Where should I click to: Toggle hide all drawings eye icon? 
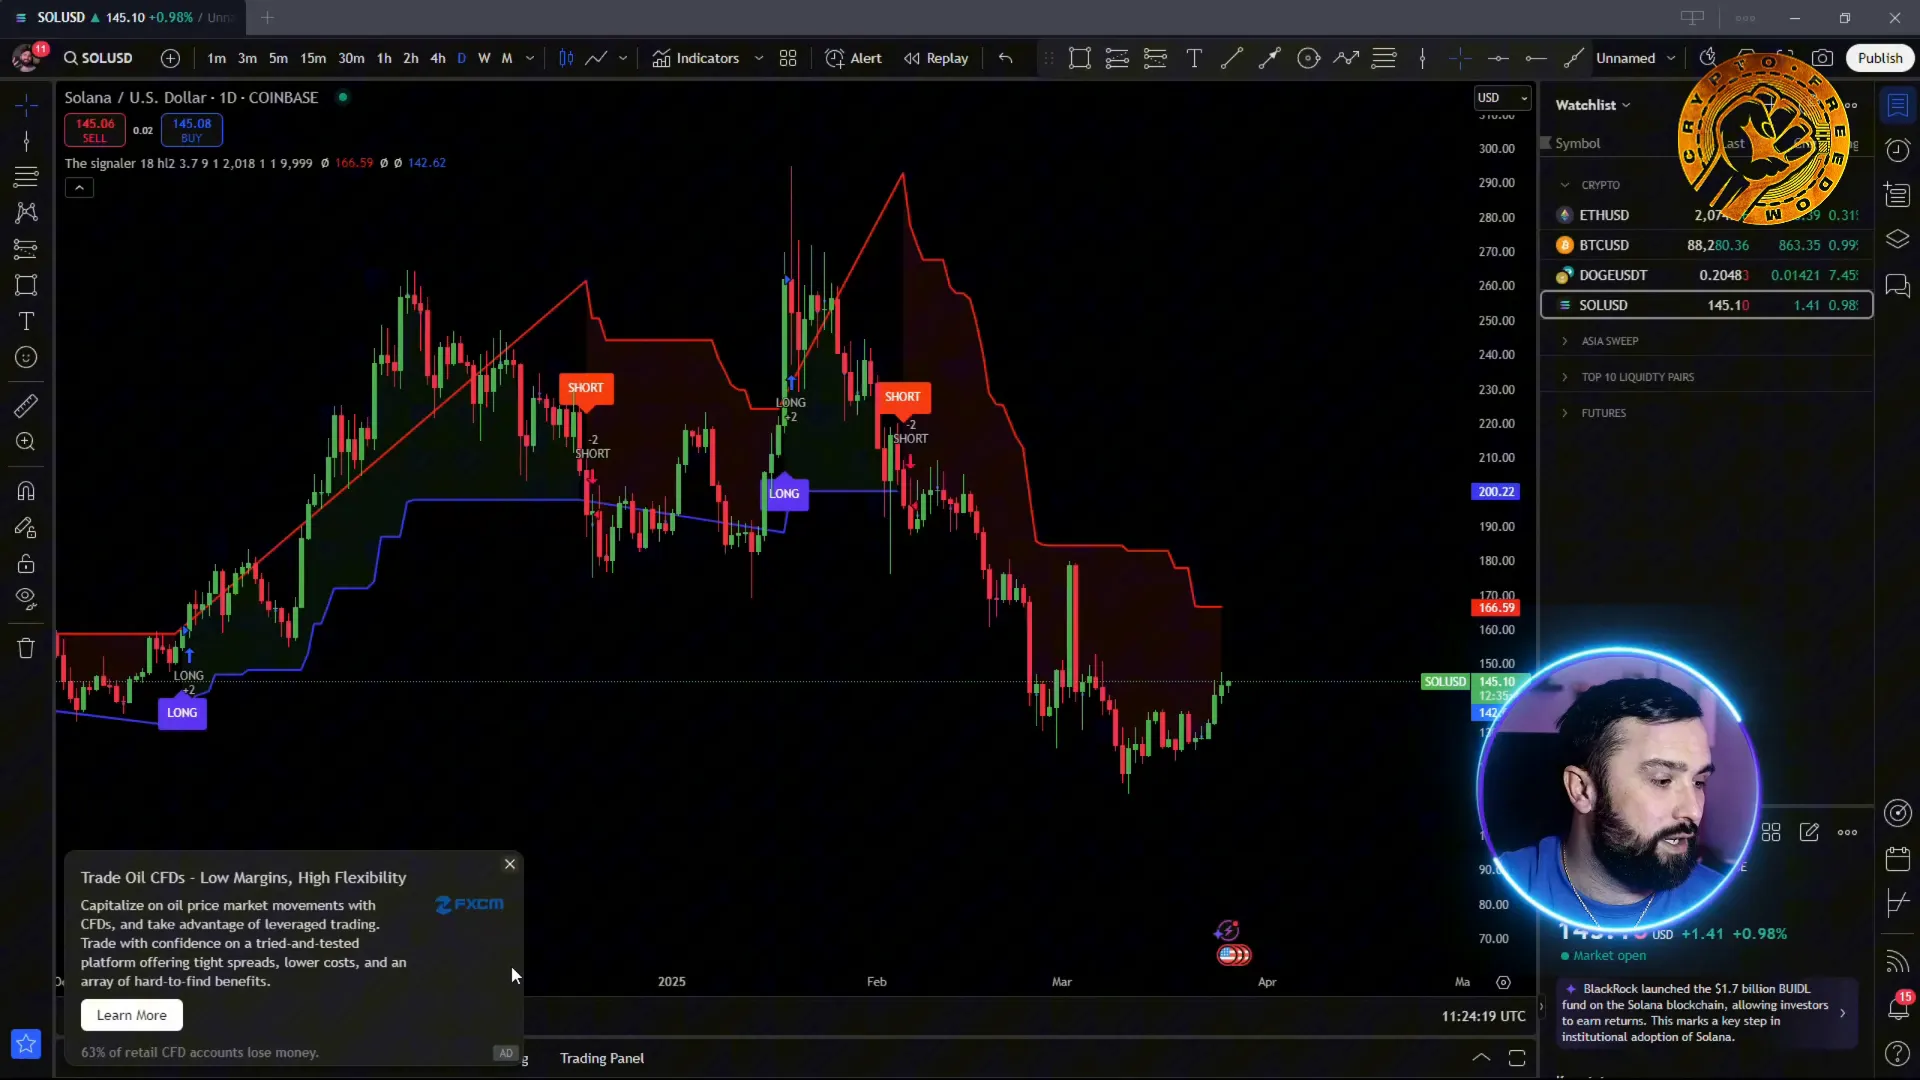(26, 599)
